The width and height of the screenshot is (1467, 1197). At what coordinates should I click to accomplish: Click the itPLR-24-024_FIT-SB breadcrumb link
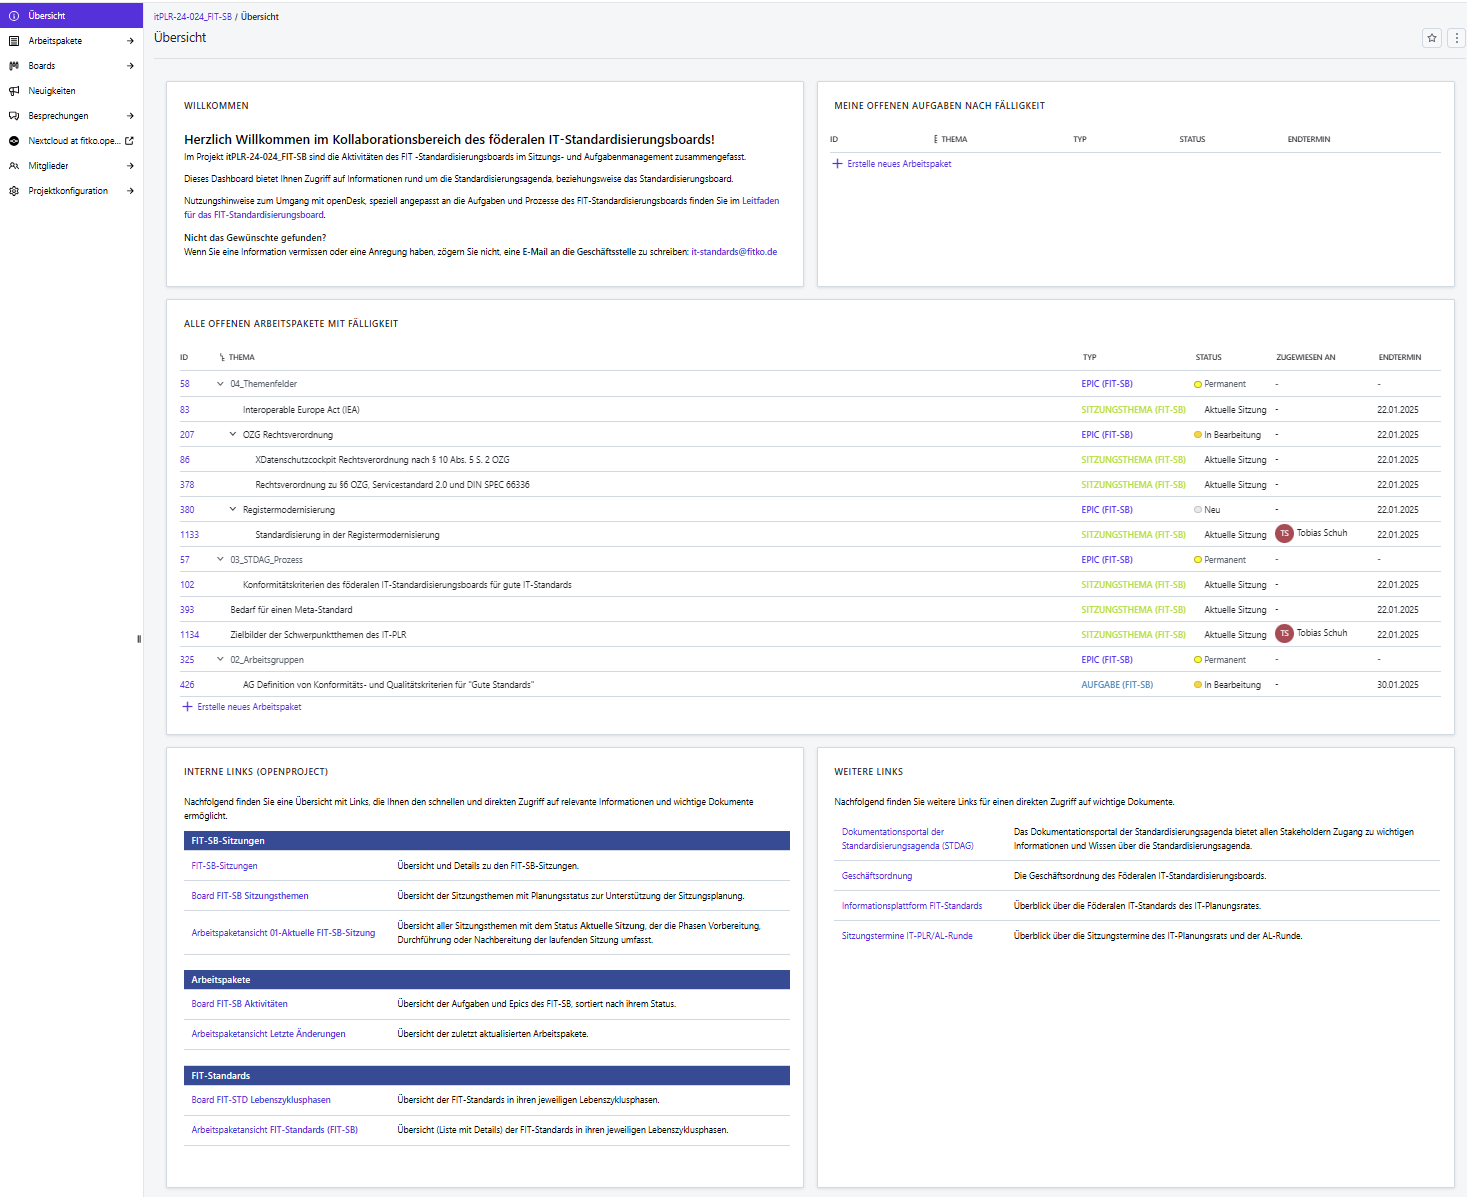192,17
